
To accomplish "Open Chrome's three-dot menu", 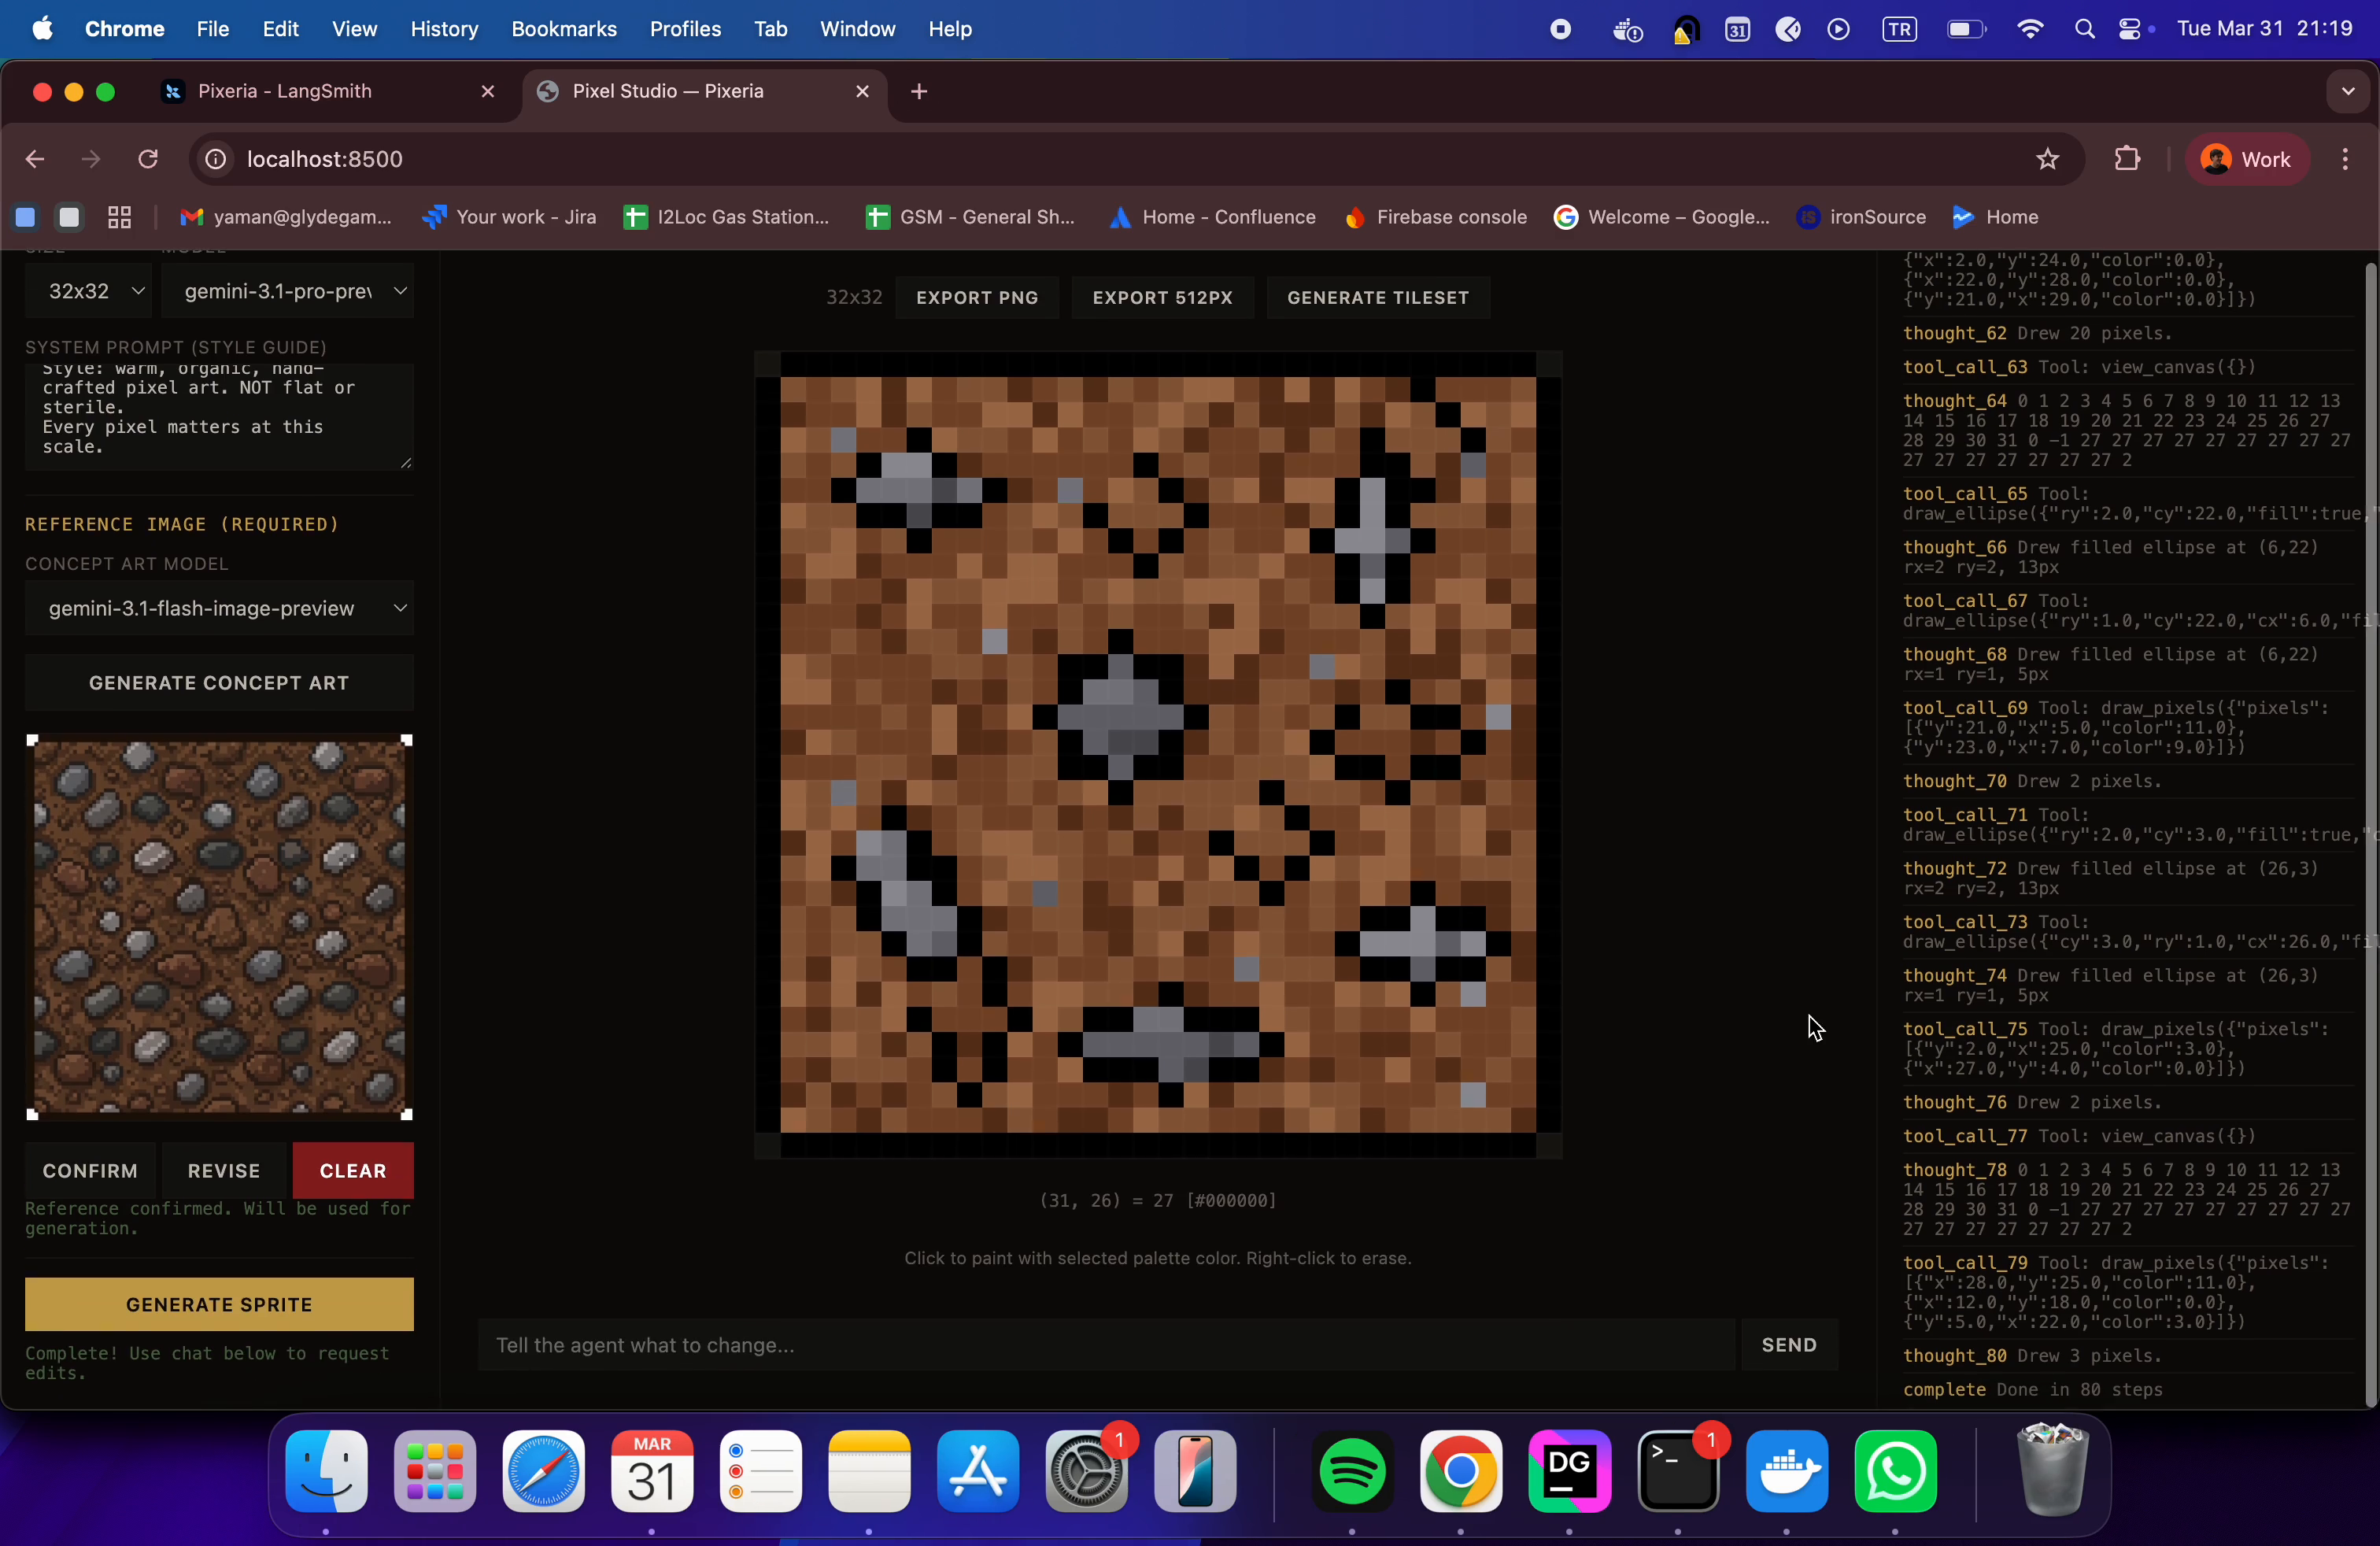I will coord(2344,159).
